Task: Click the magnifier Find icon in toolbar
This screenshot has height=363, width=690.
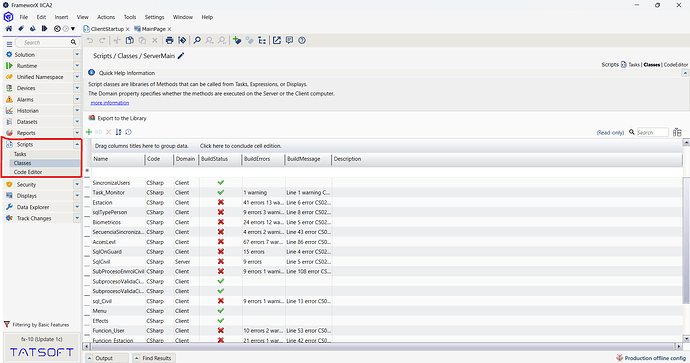Action: [197, 40]
